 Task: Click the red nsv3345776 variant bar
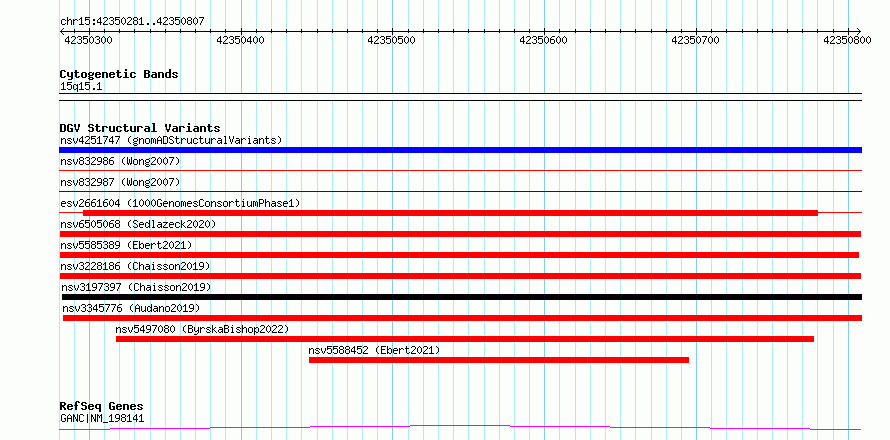click(463, 318)
